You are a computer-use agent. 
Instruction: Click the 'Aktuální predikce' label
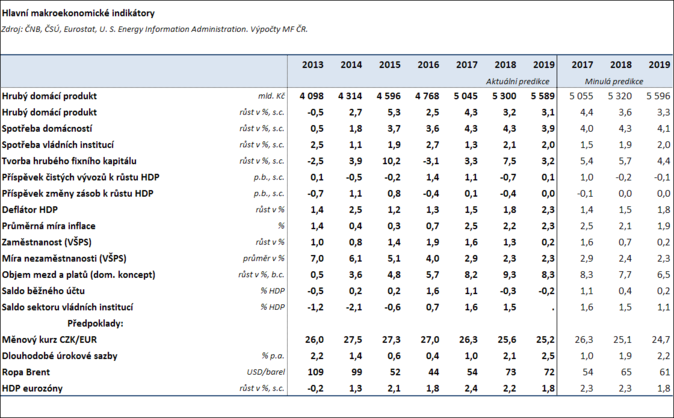[518, 81]
